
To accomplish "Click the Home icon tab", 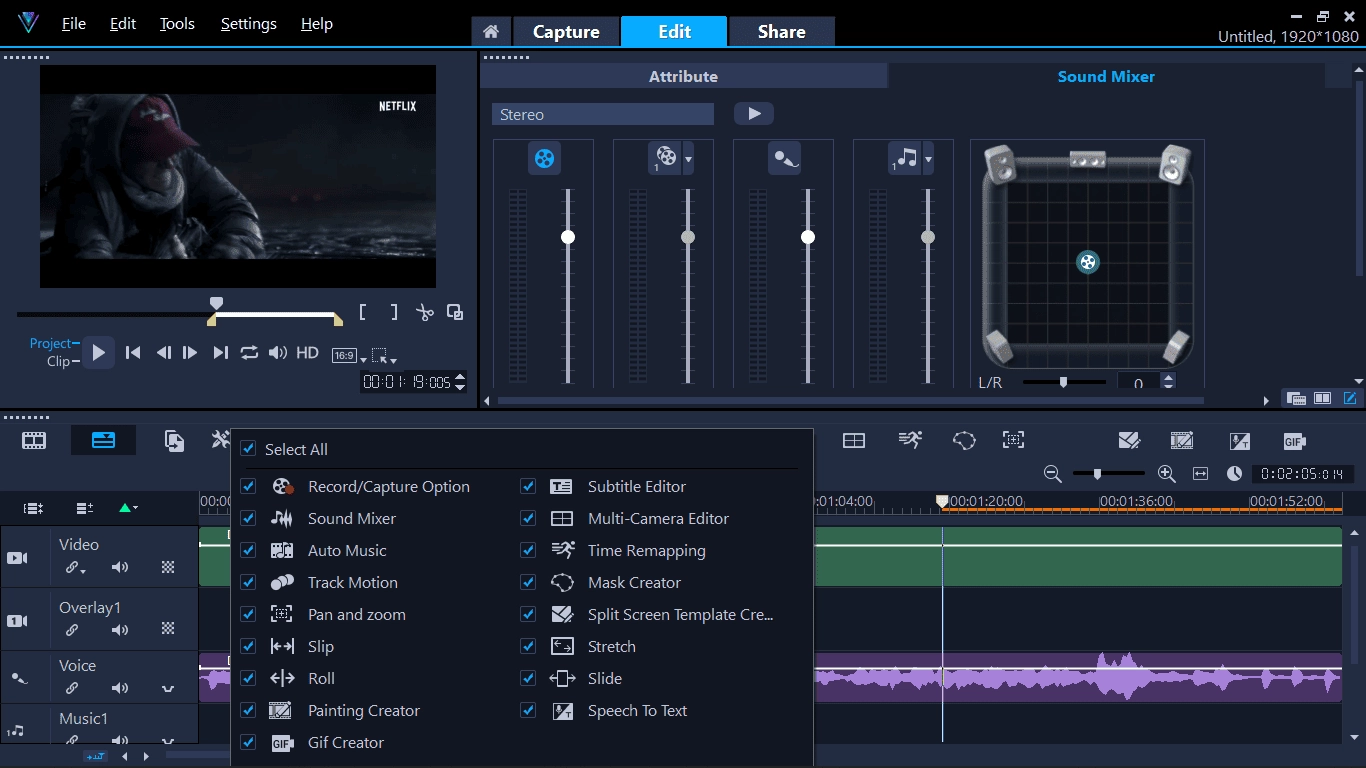I will 491,31.
